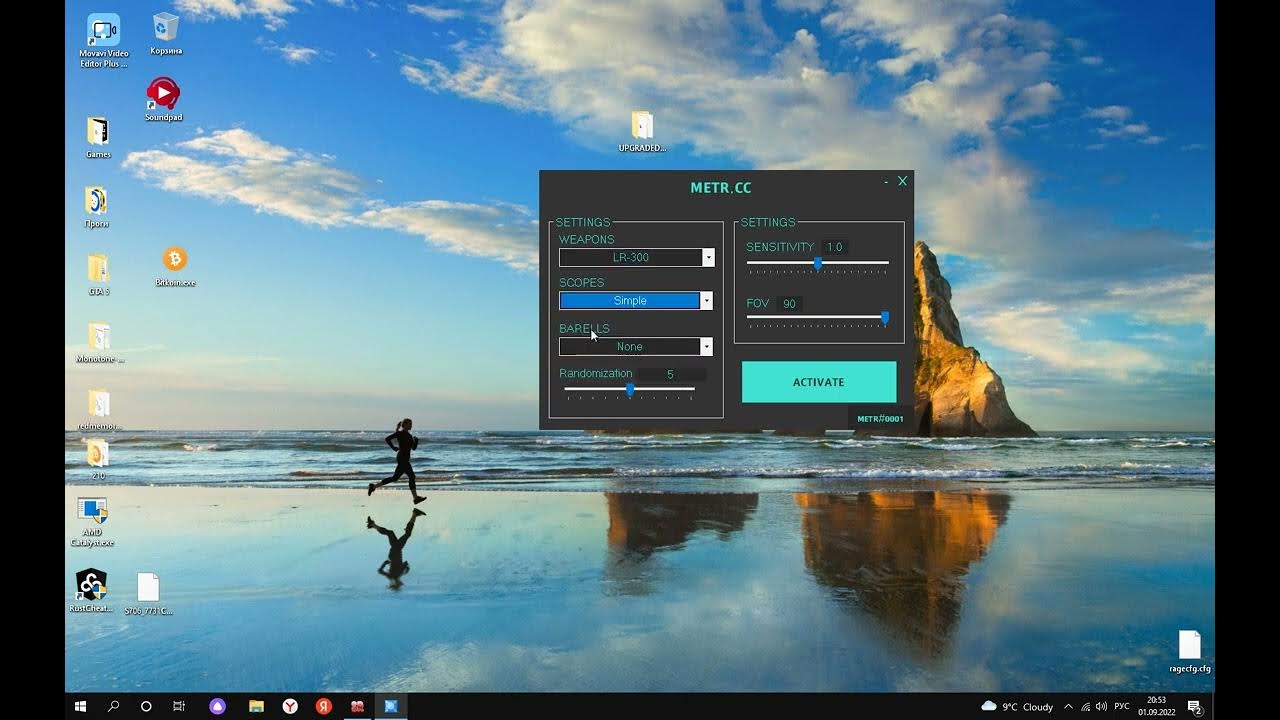
Task: Click the METR#0001 label
Action: coord(880,419)
